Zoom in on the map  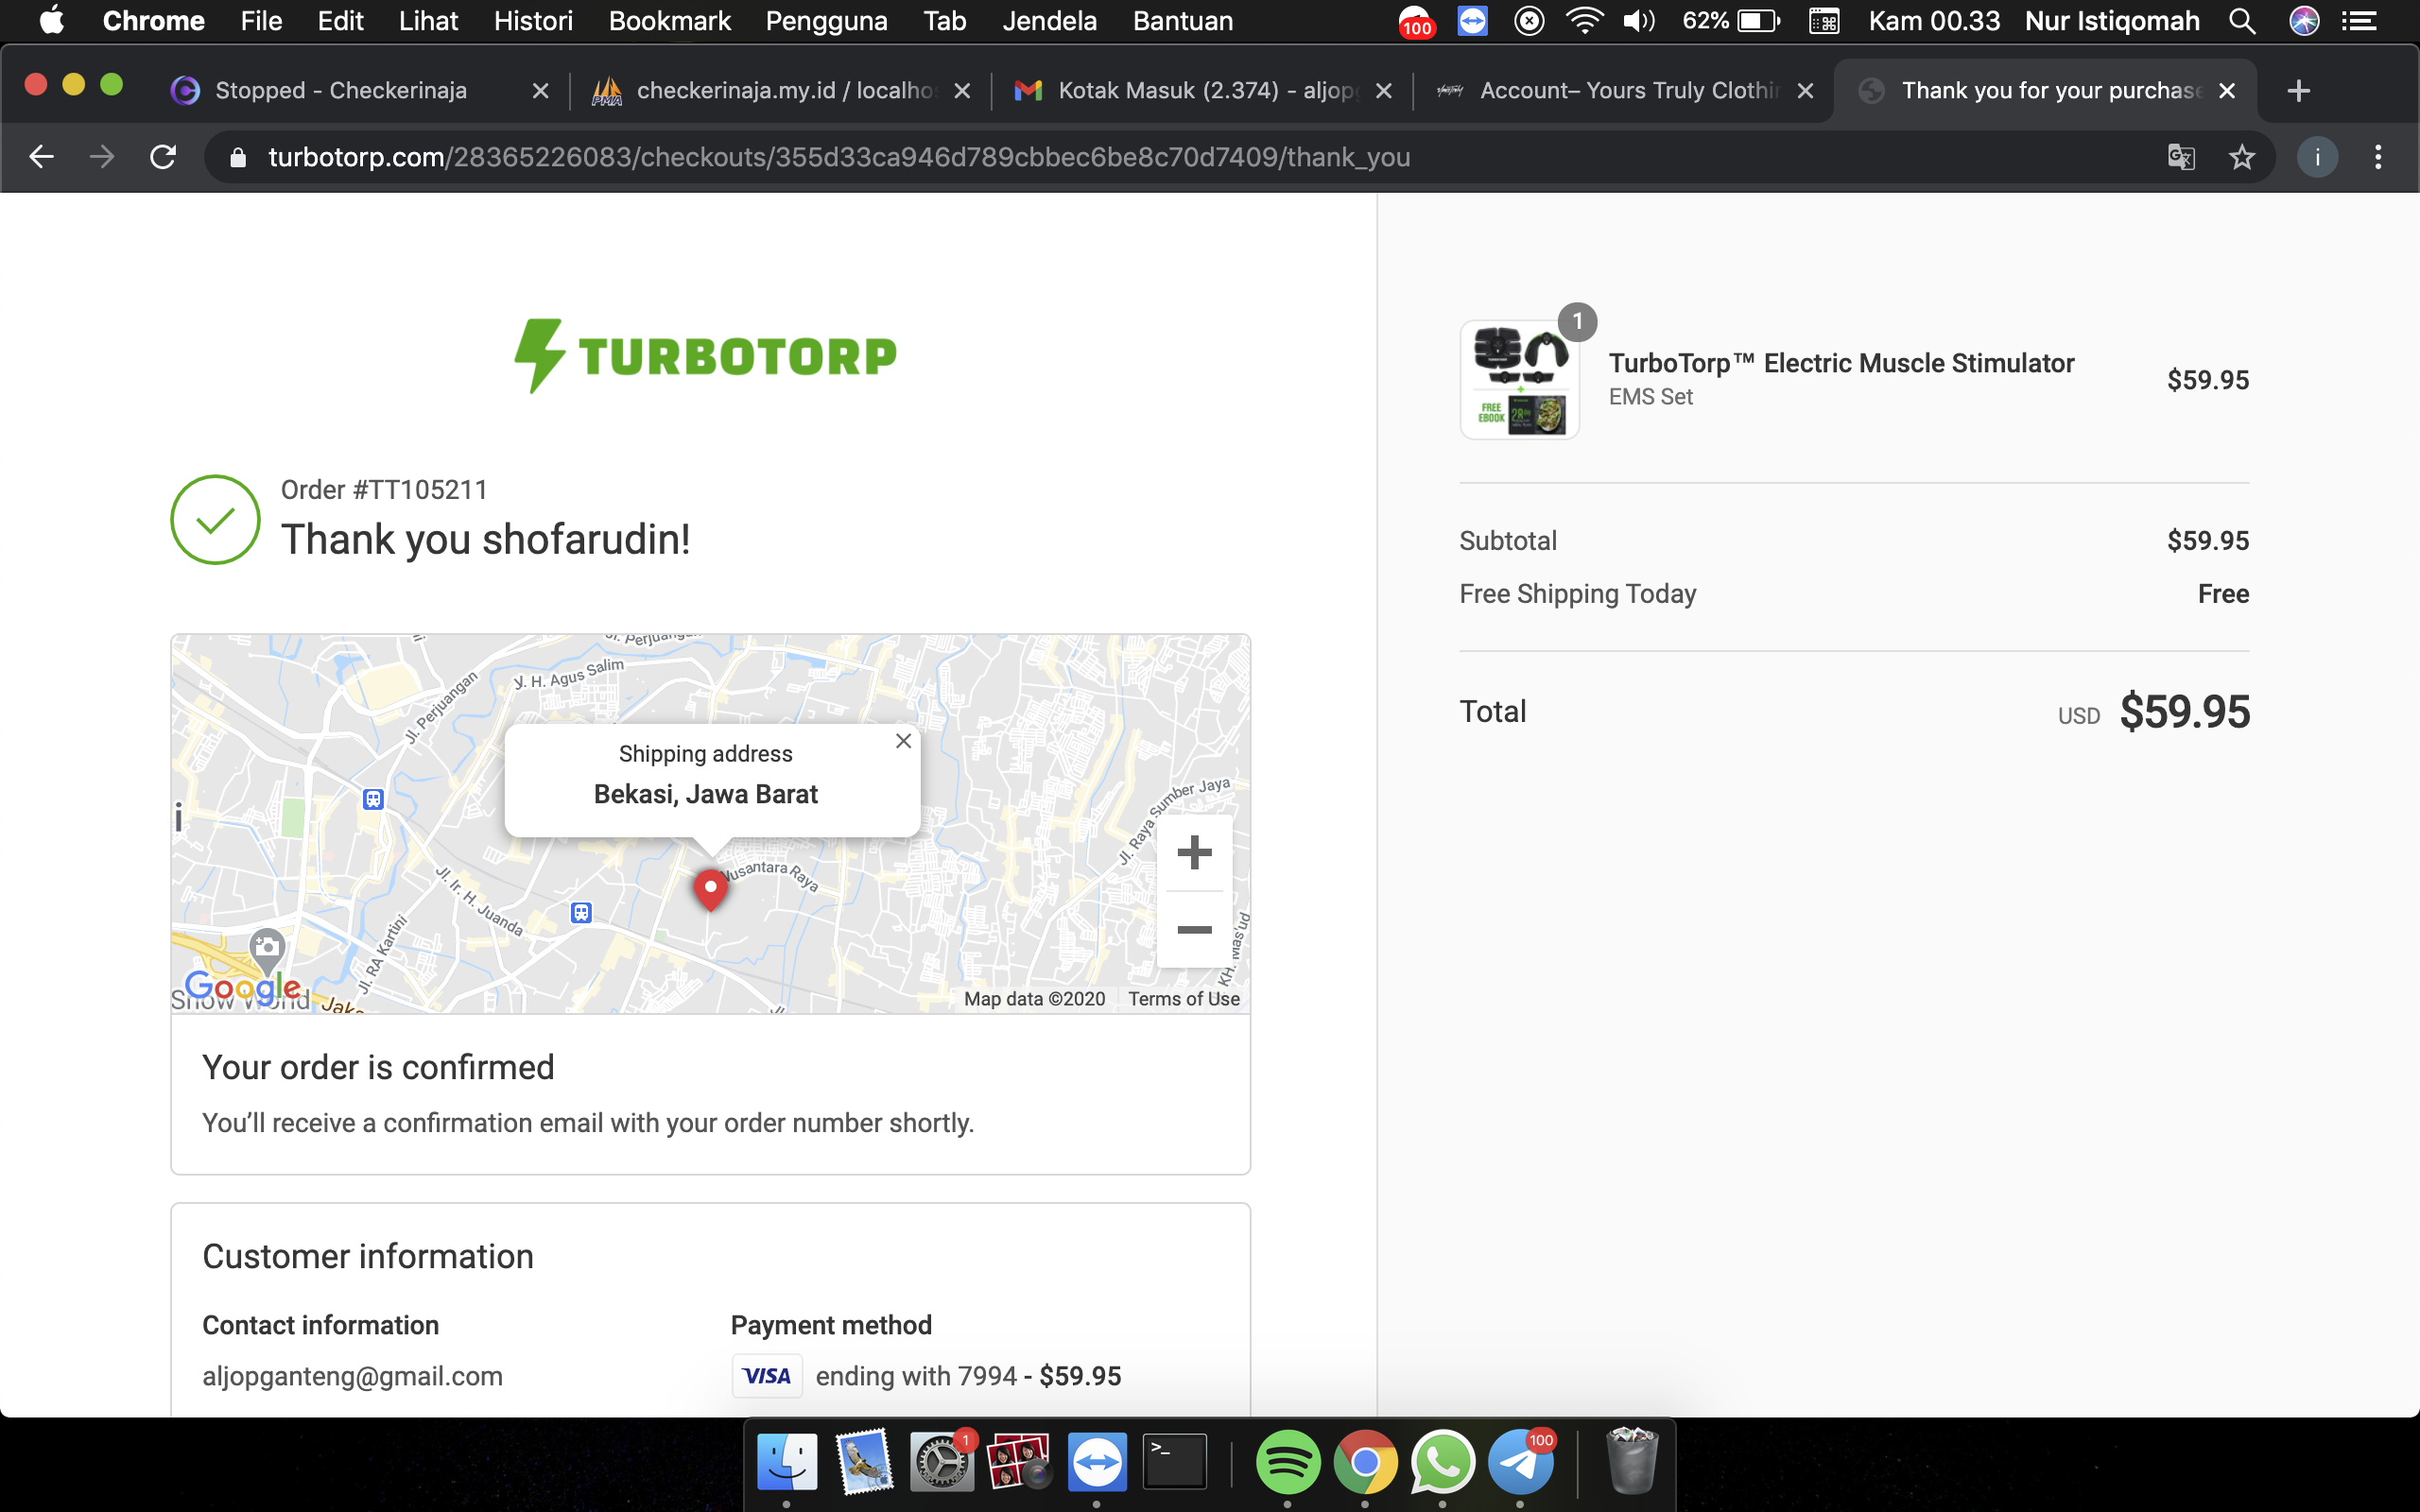pos(1194,853)
